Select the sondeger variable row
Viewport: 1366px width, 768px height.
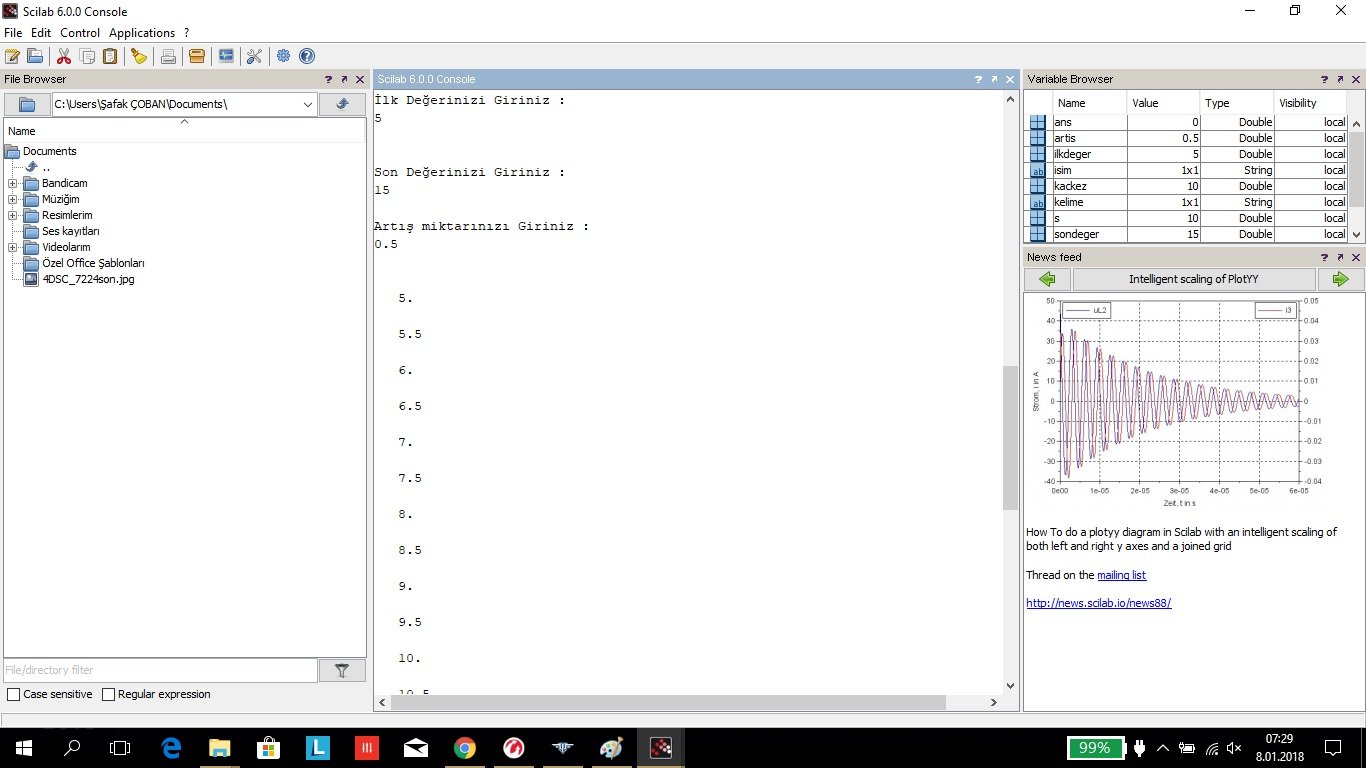[x=1188, y=234]
